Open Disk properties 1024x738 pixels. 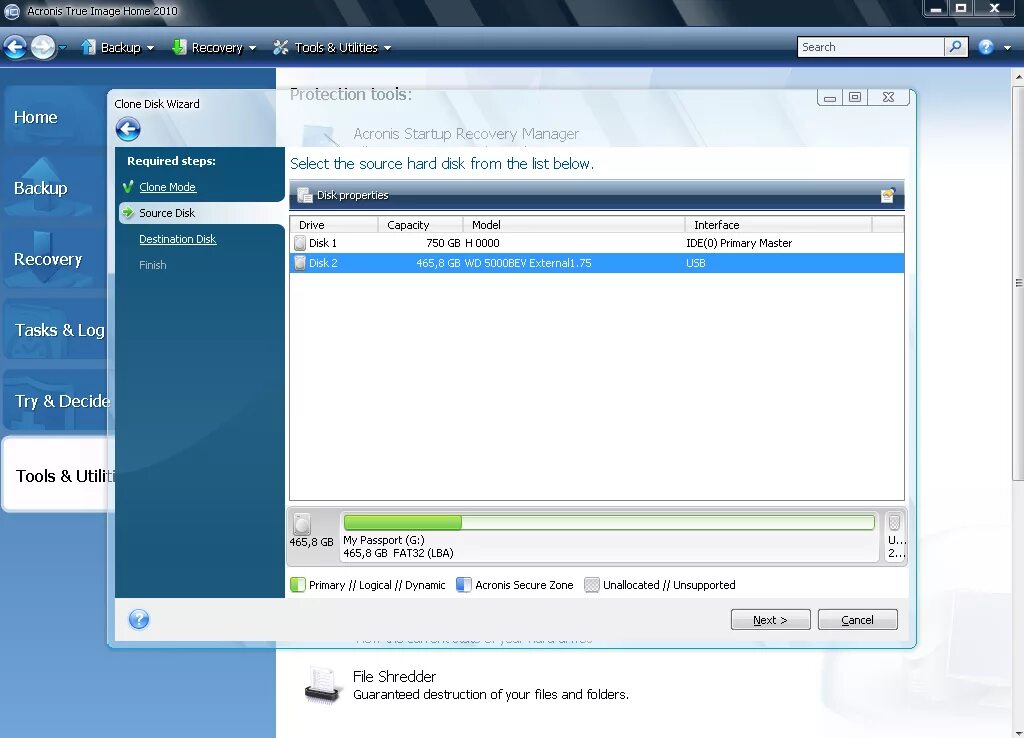click(x=352, y=195)
